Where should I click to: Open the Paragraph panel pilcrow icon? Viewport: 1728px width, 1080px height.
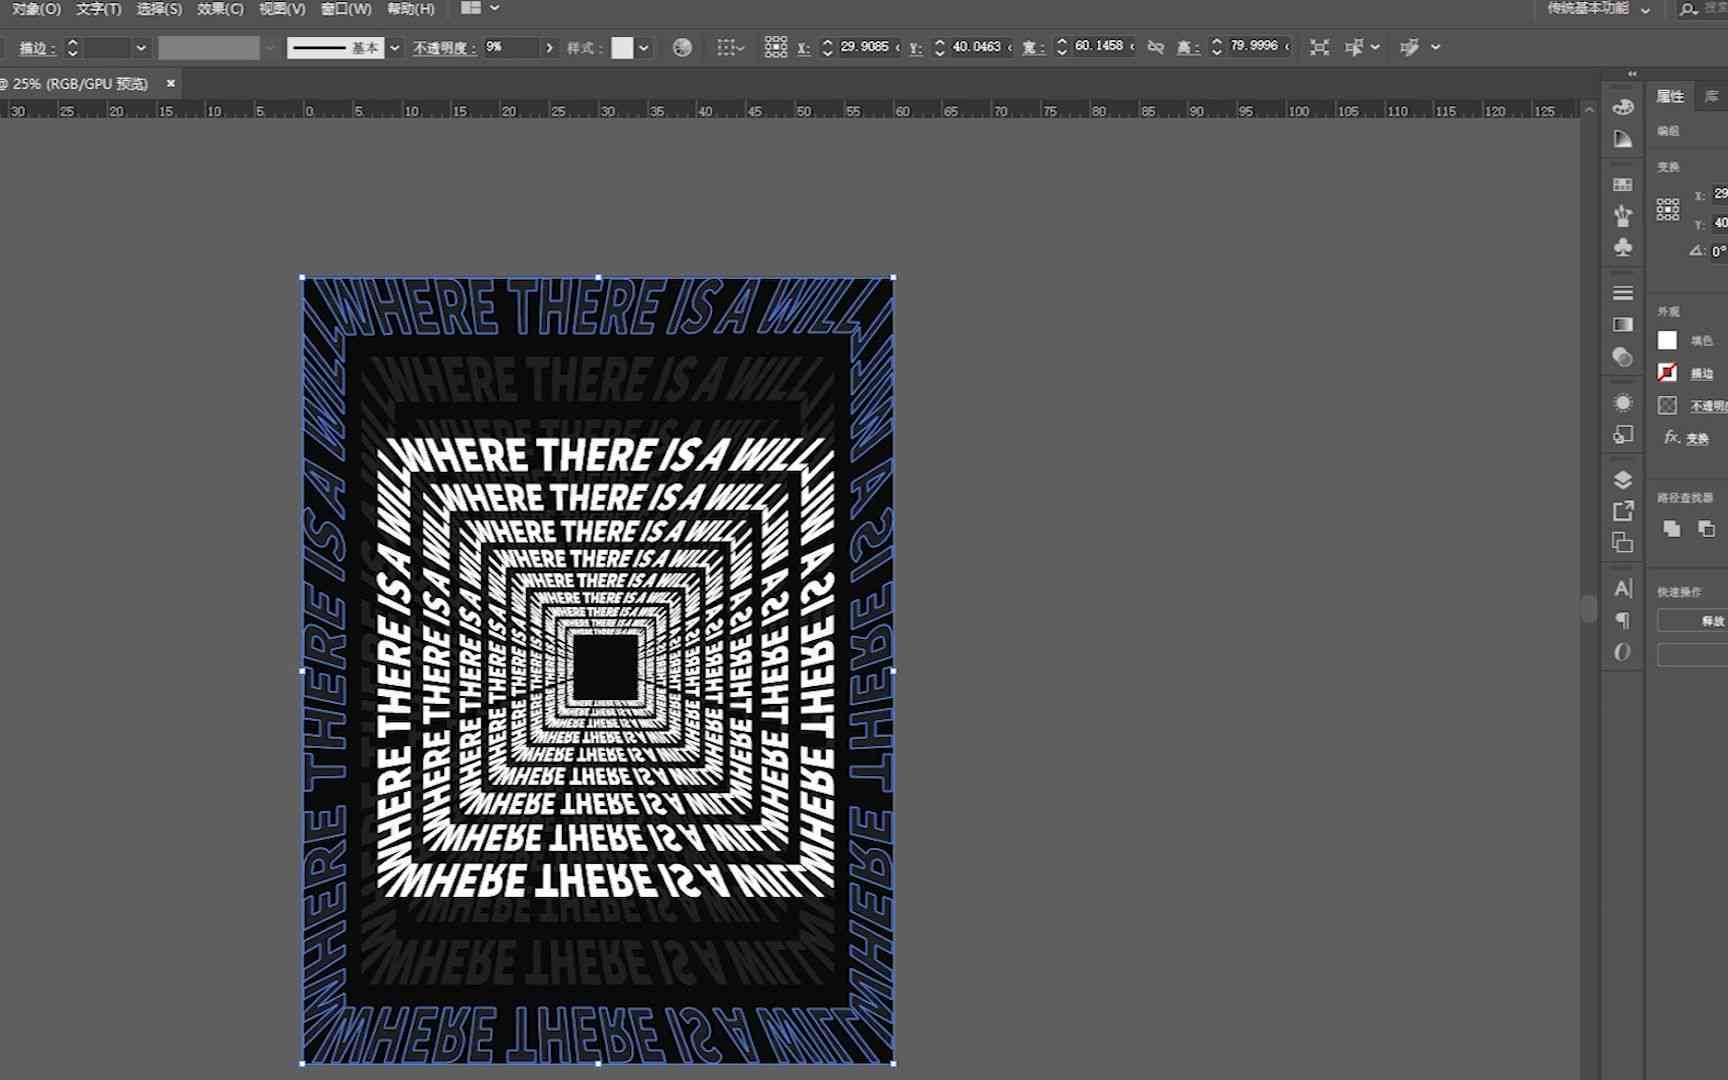[x=1623, y=621]
